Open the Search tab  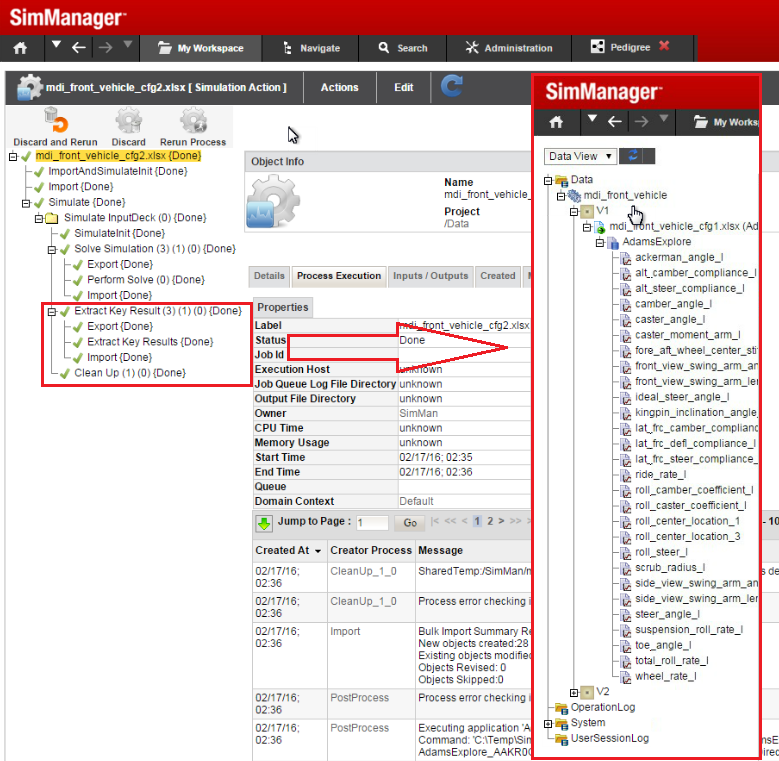[403, 48]
